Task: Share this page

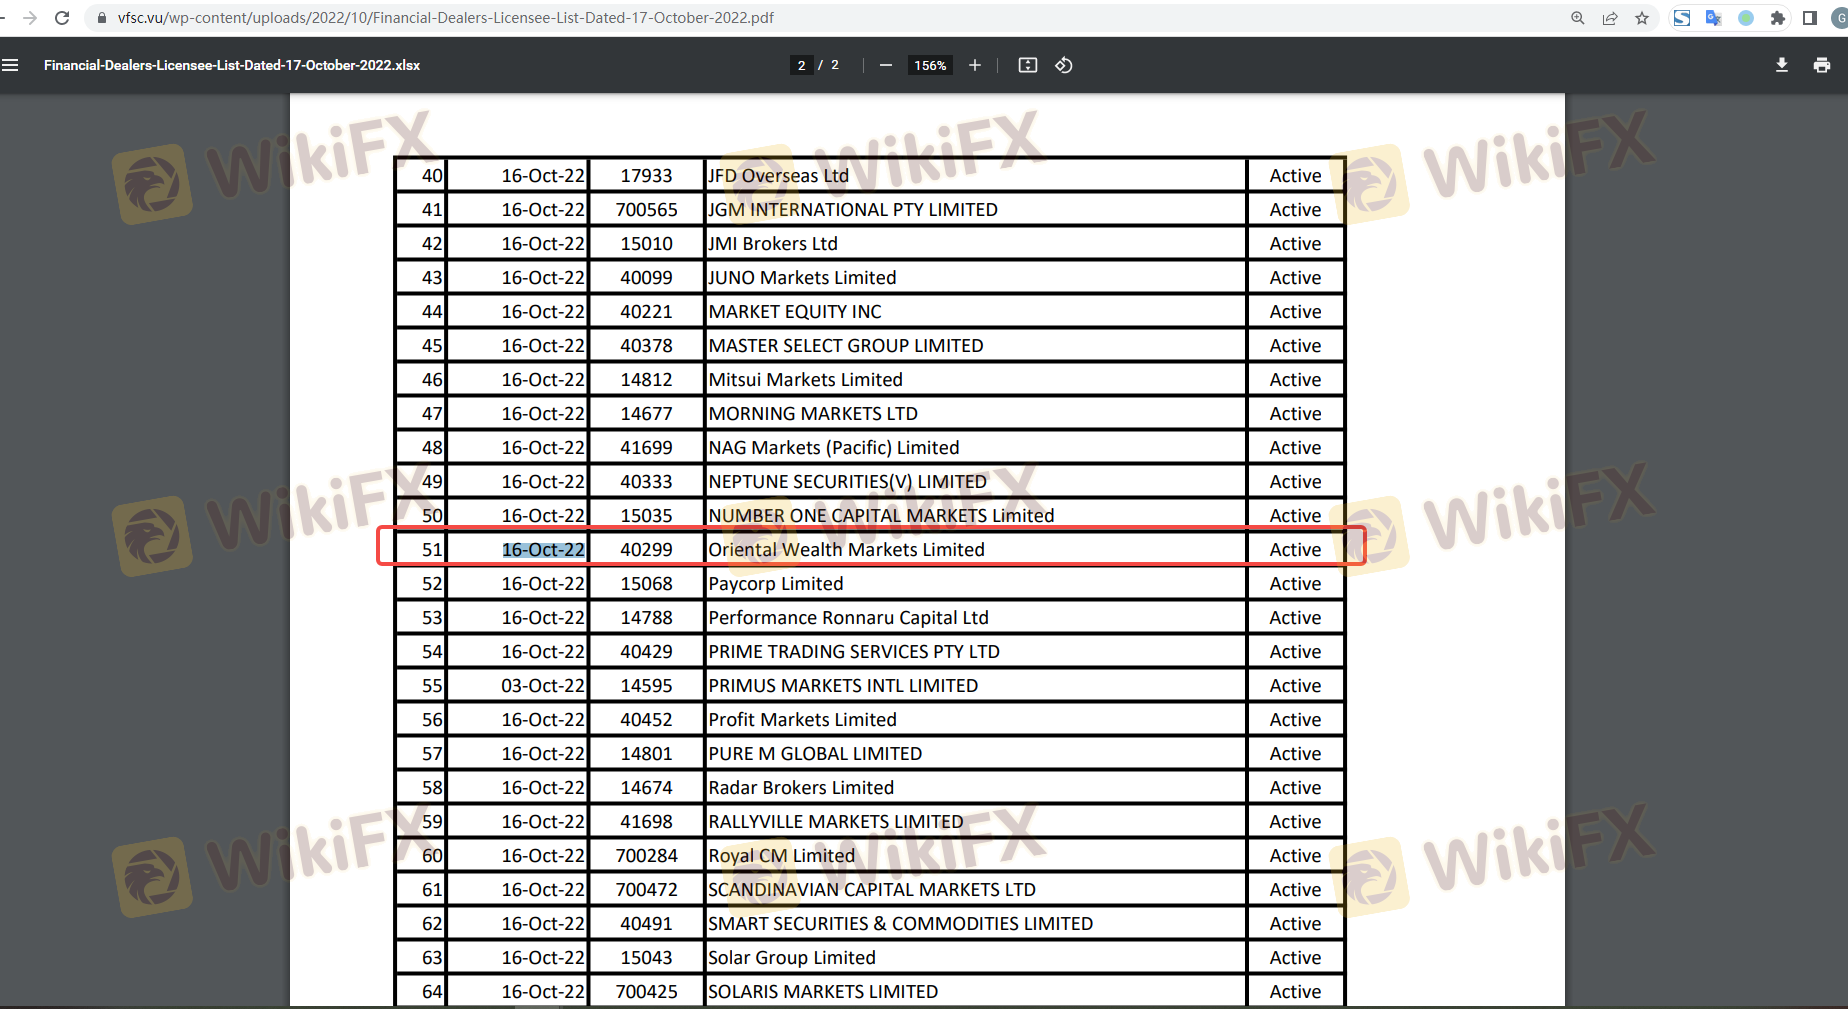Action: click(1609, 18)
